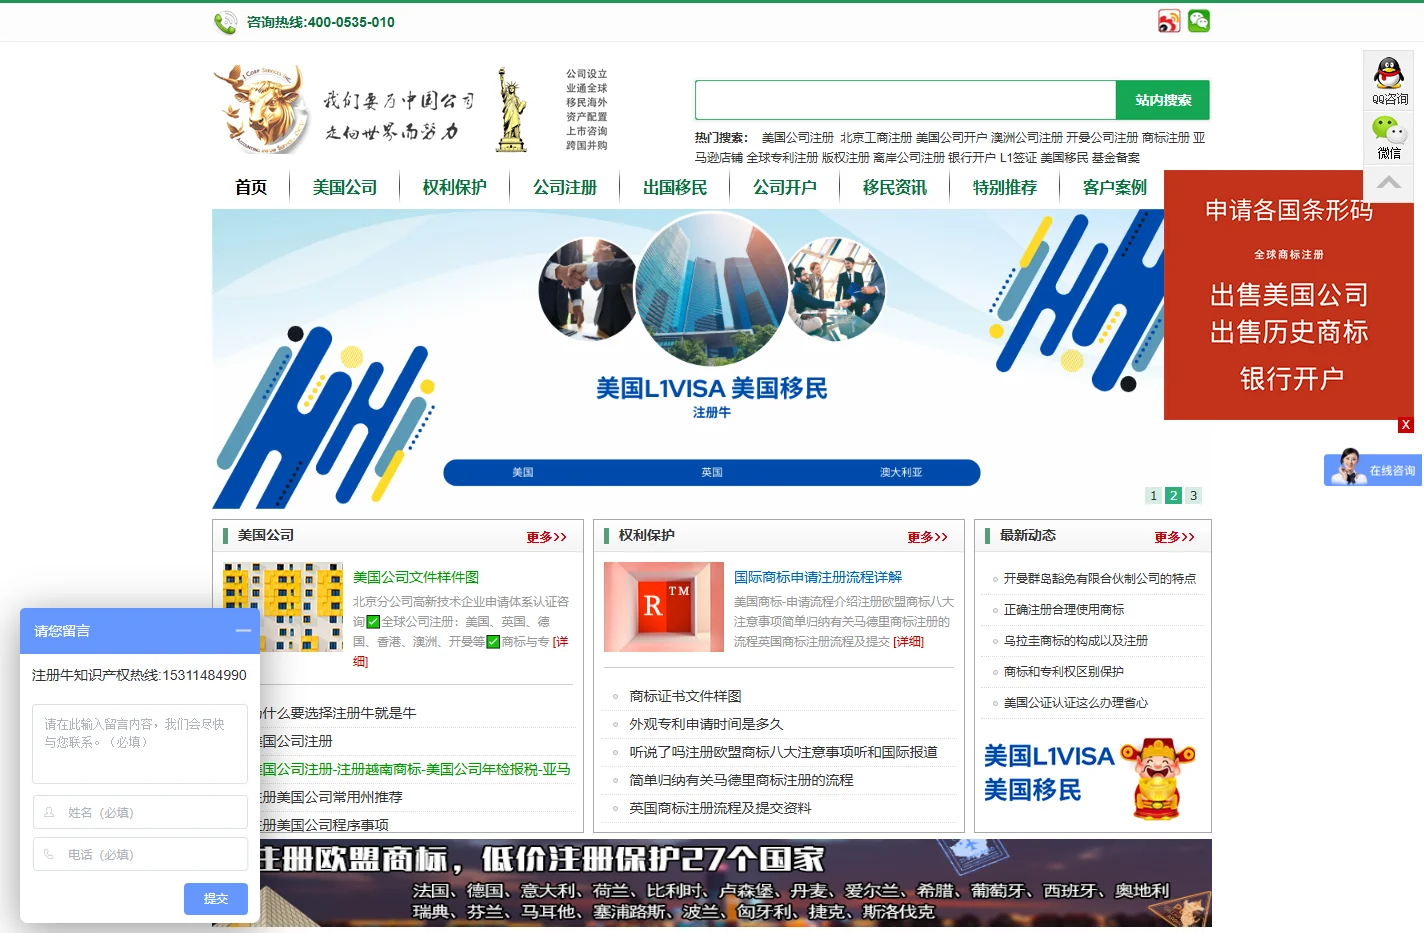
Task: Select 澳大利亚 in banner blue bar
Action: (x=901, y=472)
